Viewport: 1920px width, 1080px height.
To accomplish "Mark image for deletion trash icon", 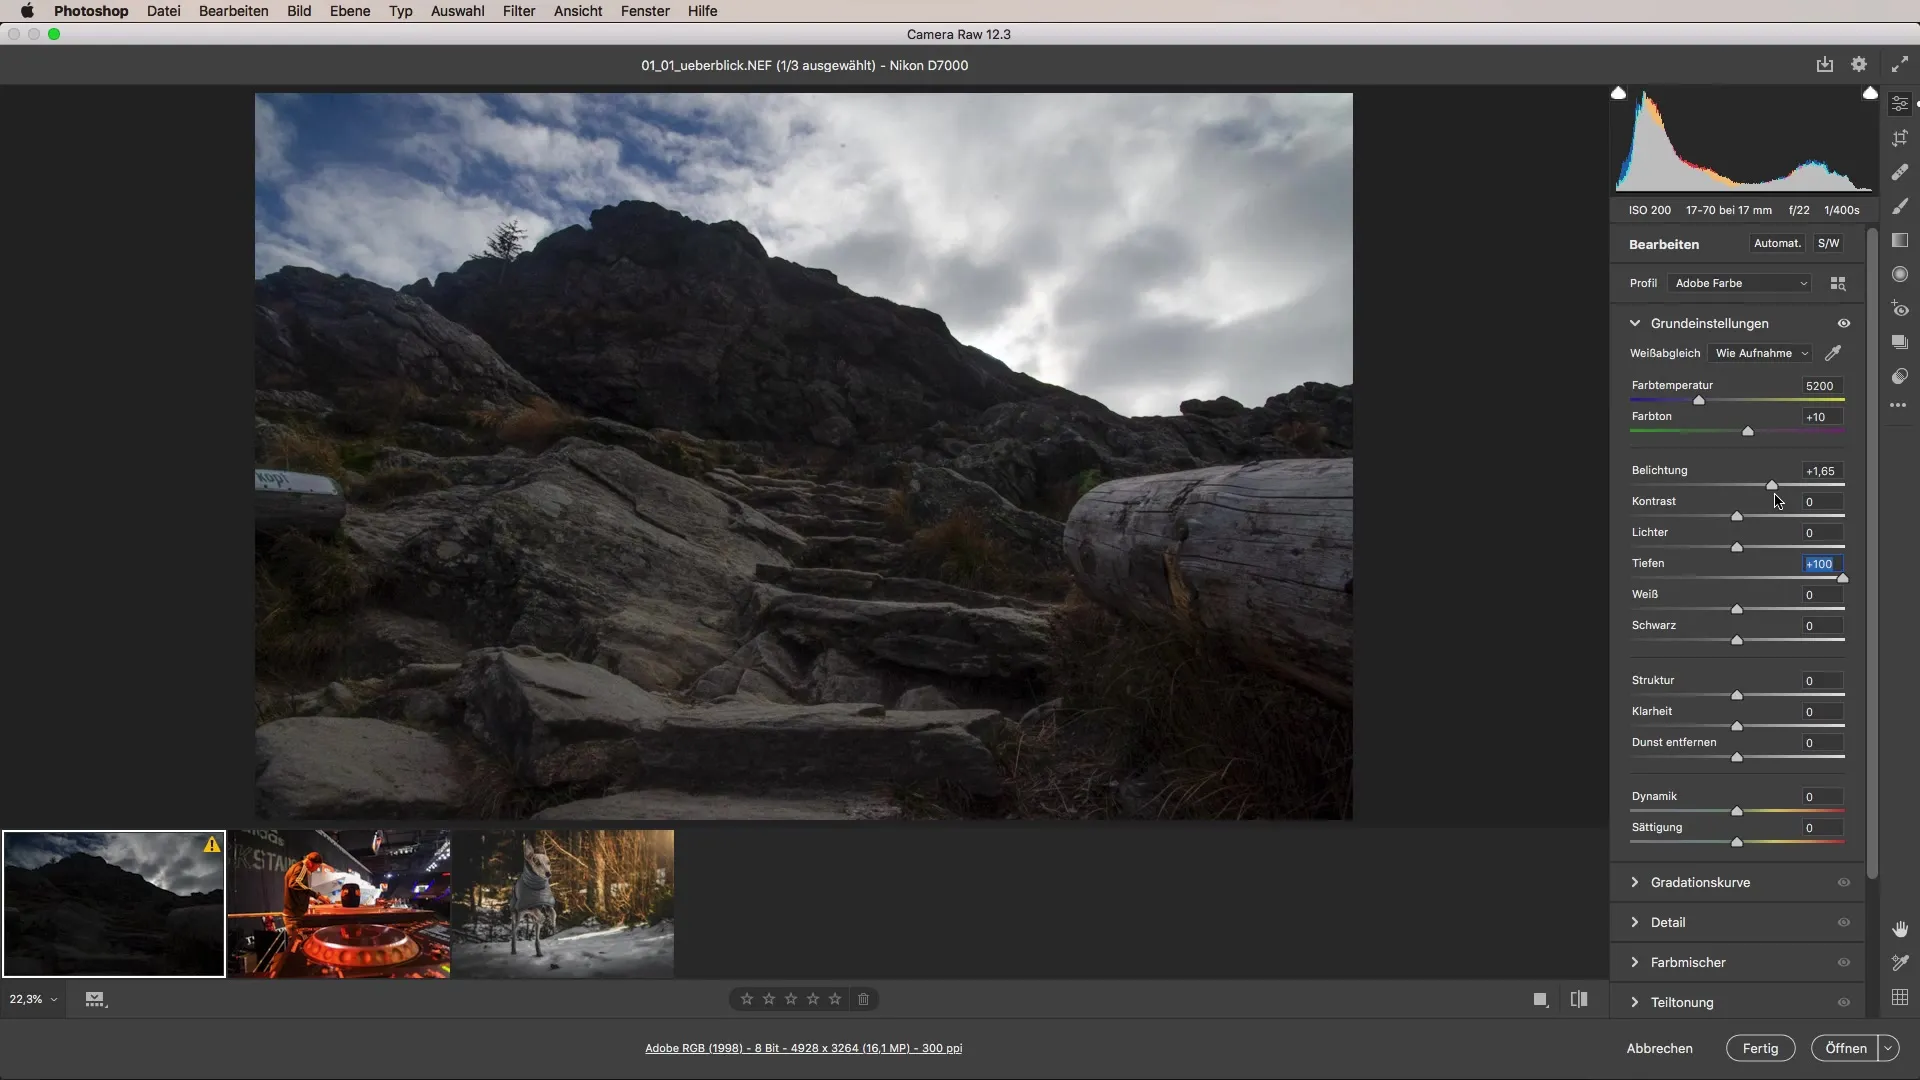I will 864,999.
